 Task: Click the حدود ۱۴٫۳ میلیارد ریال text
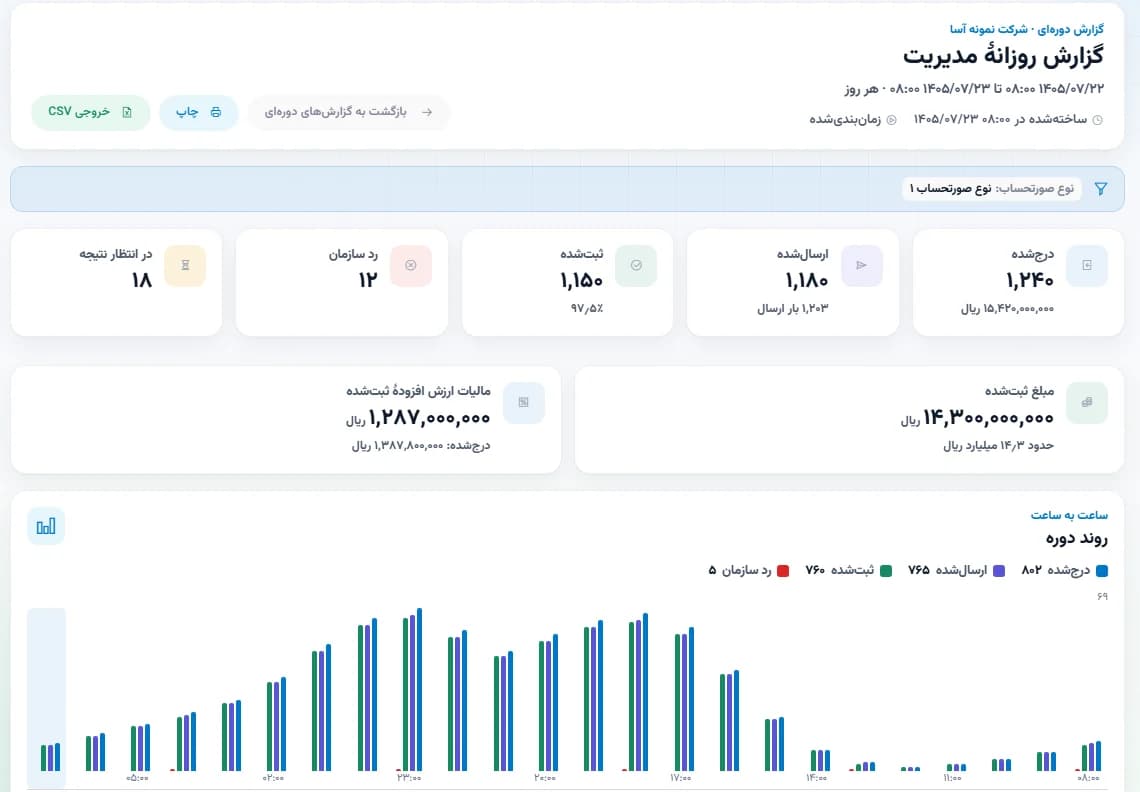(998, 445)
